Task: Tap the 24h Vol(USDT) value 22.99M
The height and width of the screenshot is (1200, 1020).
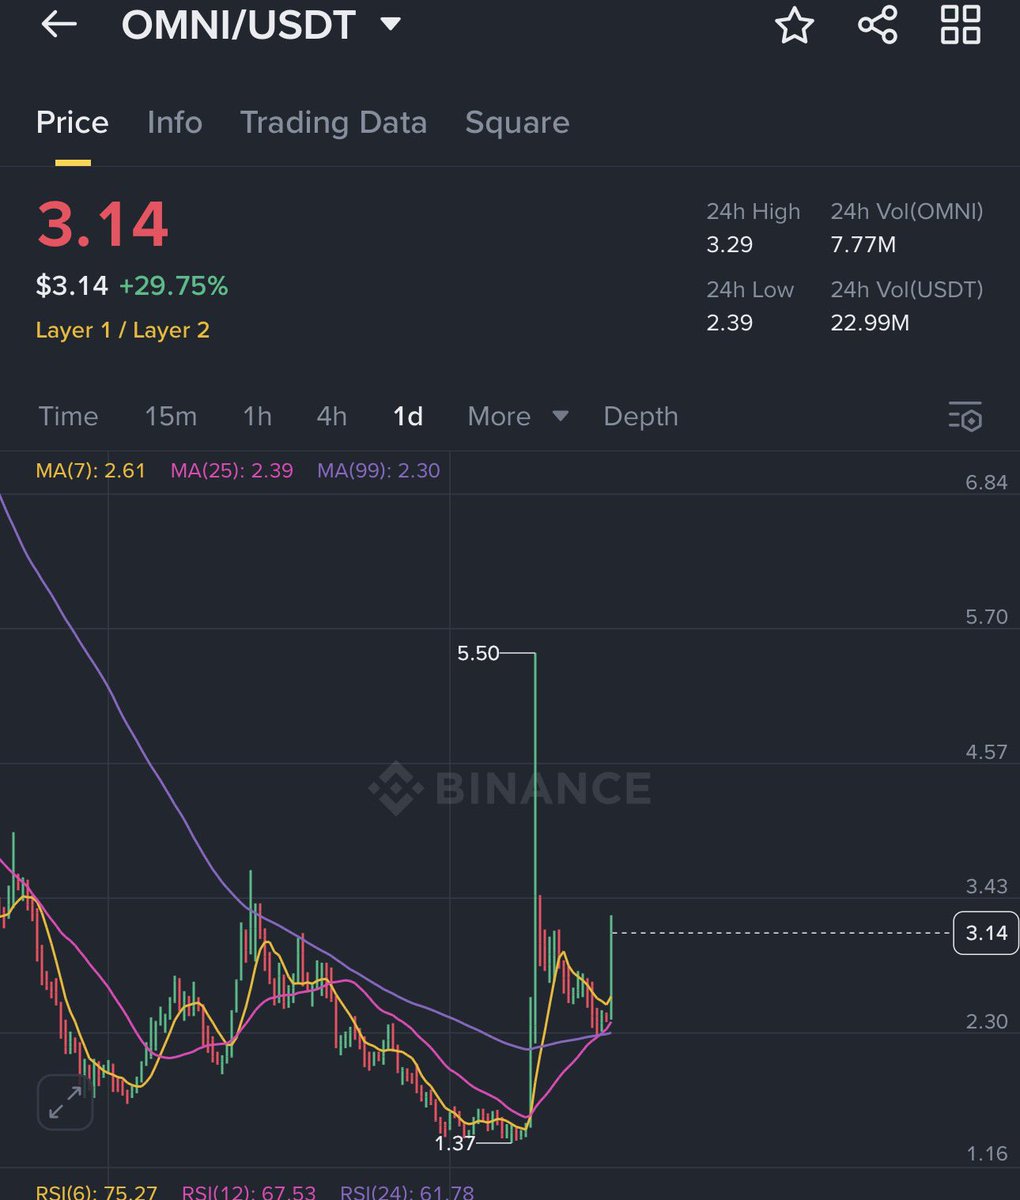Action: click(x=870, y=322)
